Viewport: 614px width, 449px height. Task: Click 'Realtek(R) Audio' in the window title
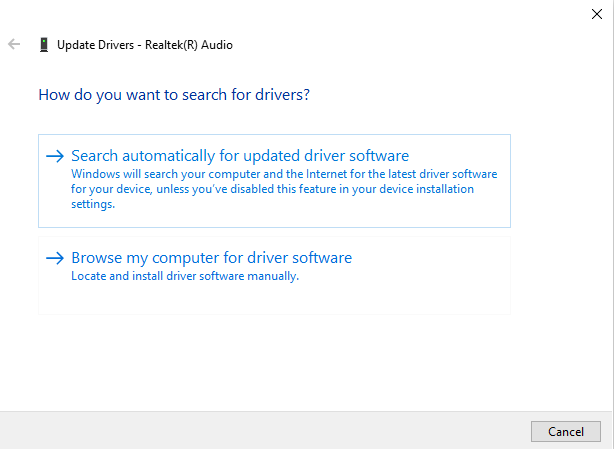tap(189, 45)
